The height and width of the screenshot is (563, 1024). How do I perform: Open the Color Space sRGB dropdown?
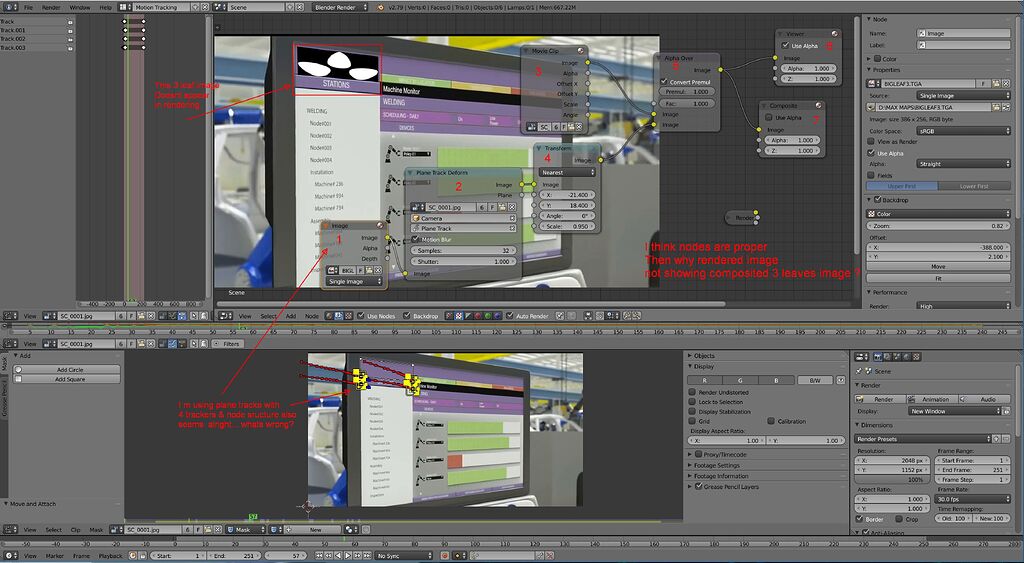pos(963,131)
